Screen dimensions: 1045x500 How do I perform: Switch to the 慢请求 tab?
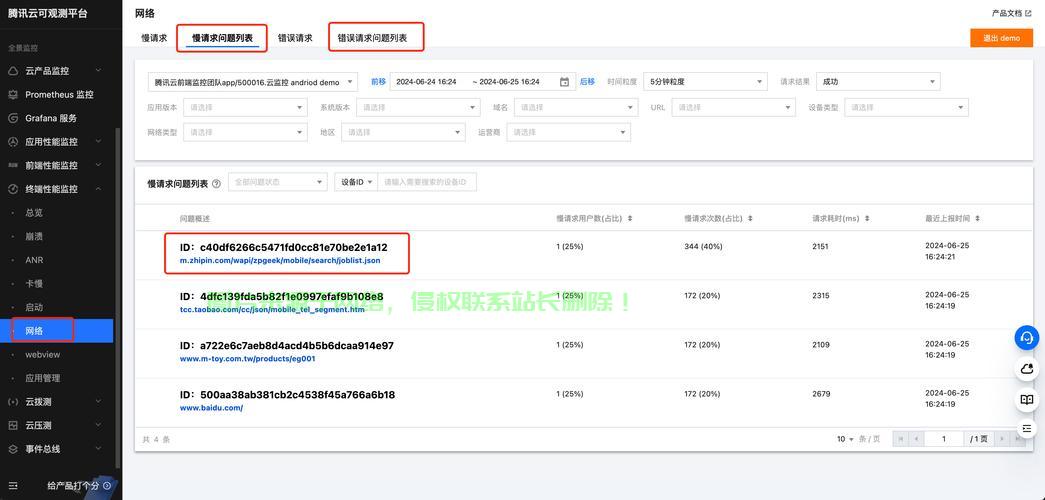click(x=154, y=38)
